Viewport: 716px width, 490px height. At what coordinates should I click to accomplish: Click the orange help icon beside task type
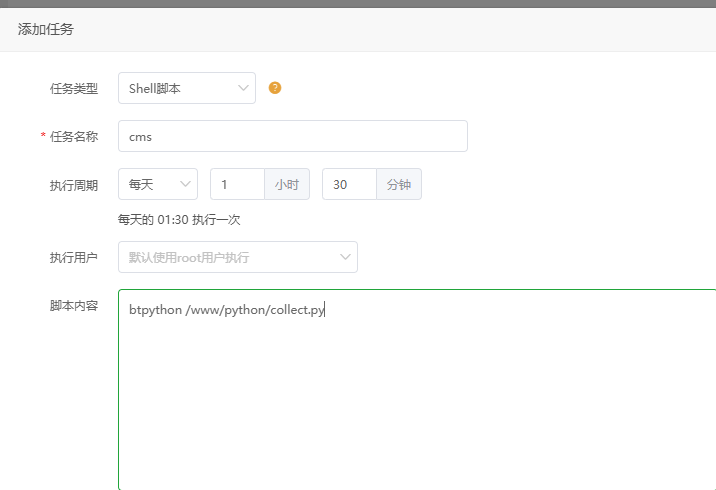275,88
